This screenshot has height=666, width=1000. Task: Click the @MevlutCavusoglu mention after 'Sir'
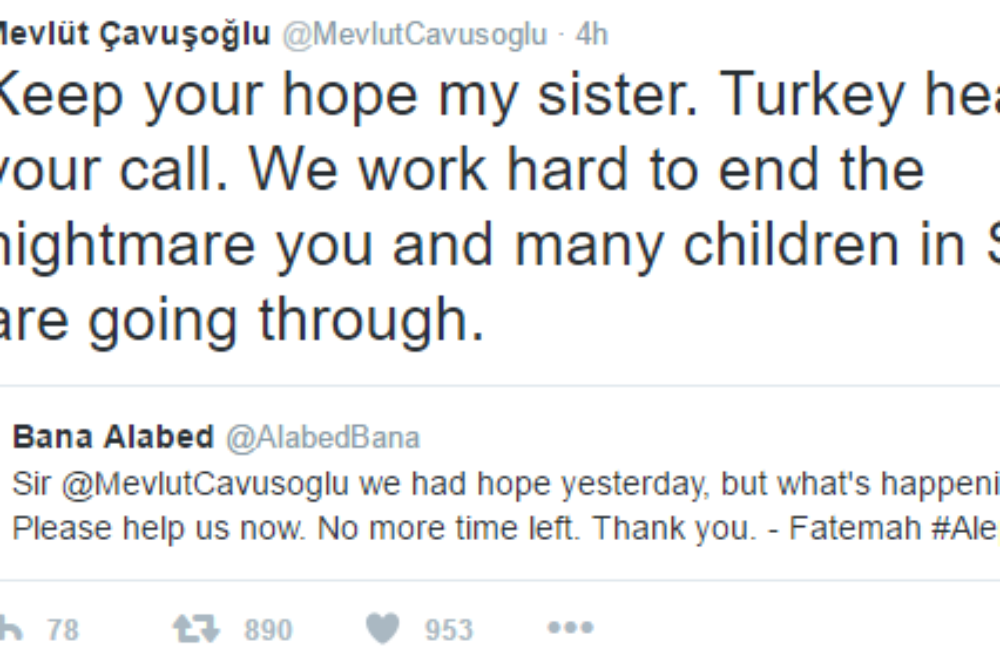click(206, 483)
